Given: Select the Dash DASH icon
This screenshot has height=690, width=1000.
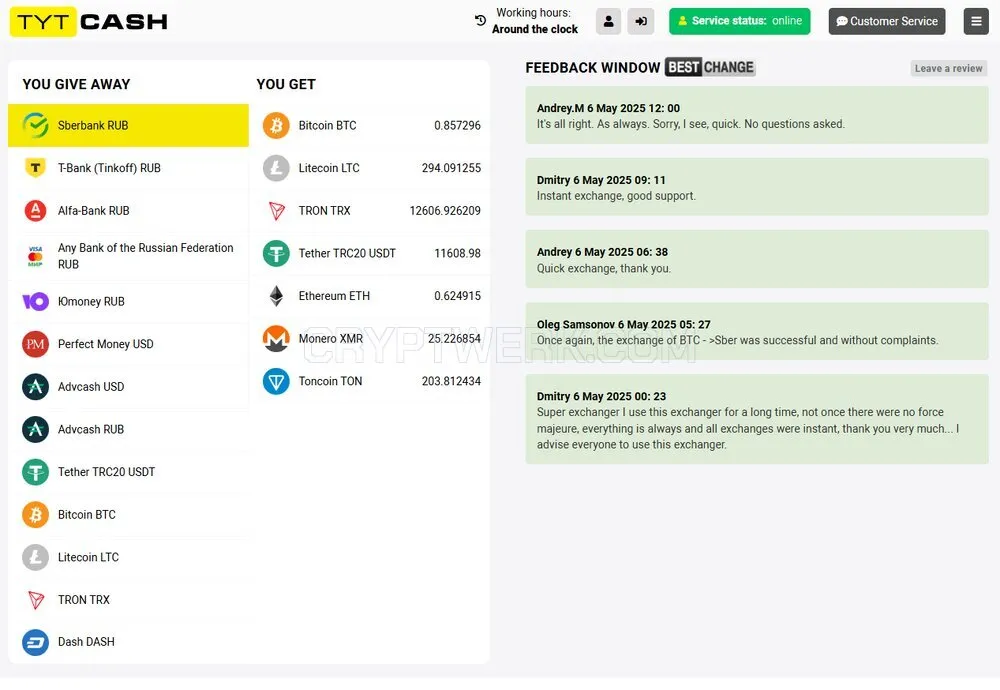Looking at the screenshot, I should [x=36, y=642].
